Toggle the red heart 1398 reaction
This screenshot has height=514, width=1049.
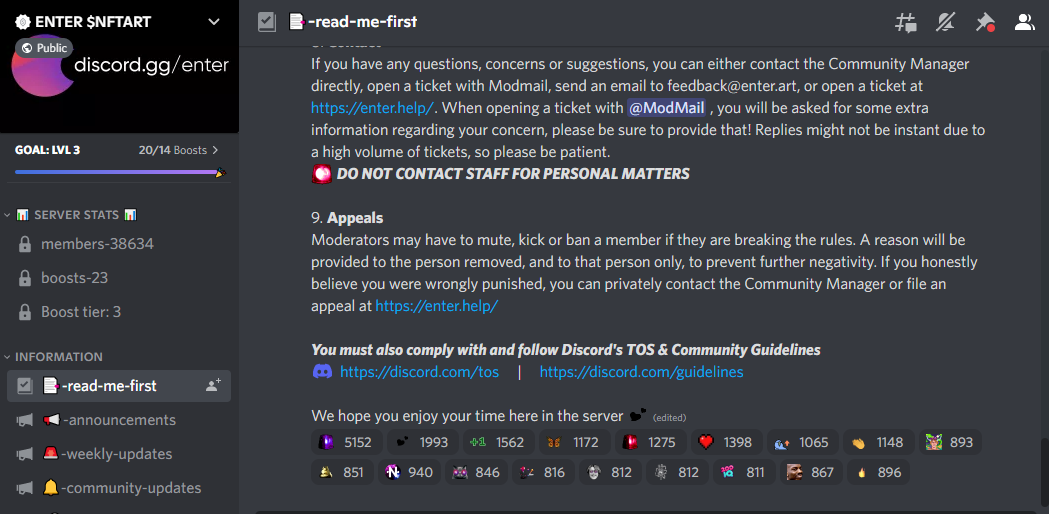(x=727, y=442)
